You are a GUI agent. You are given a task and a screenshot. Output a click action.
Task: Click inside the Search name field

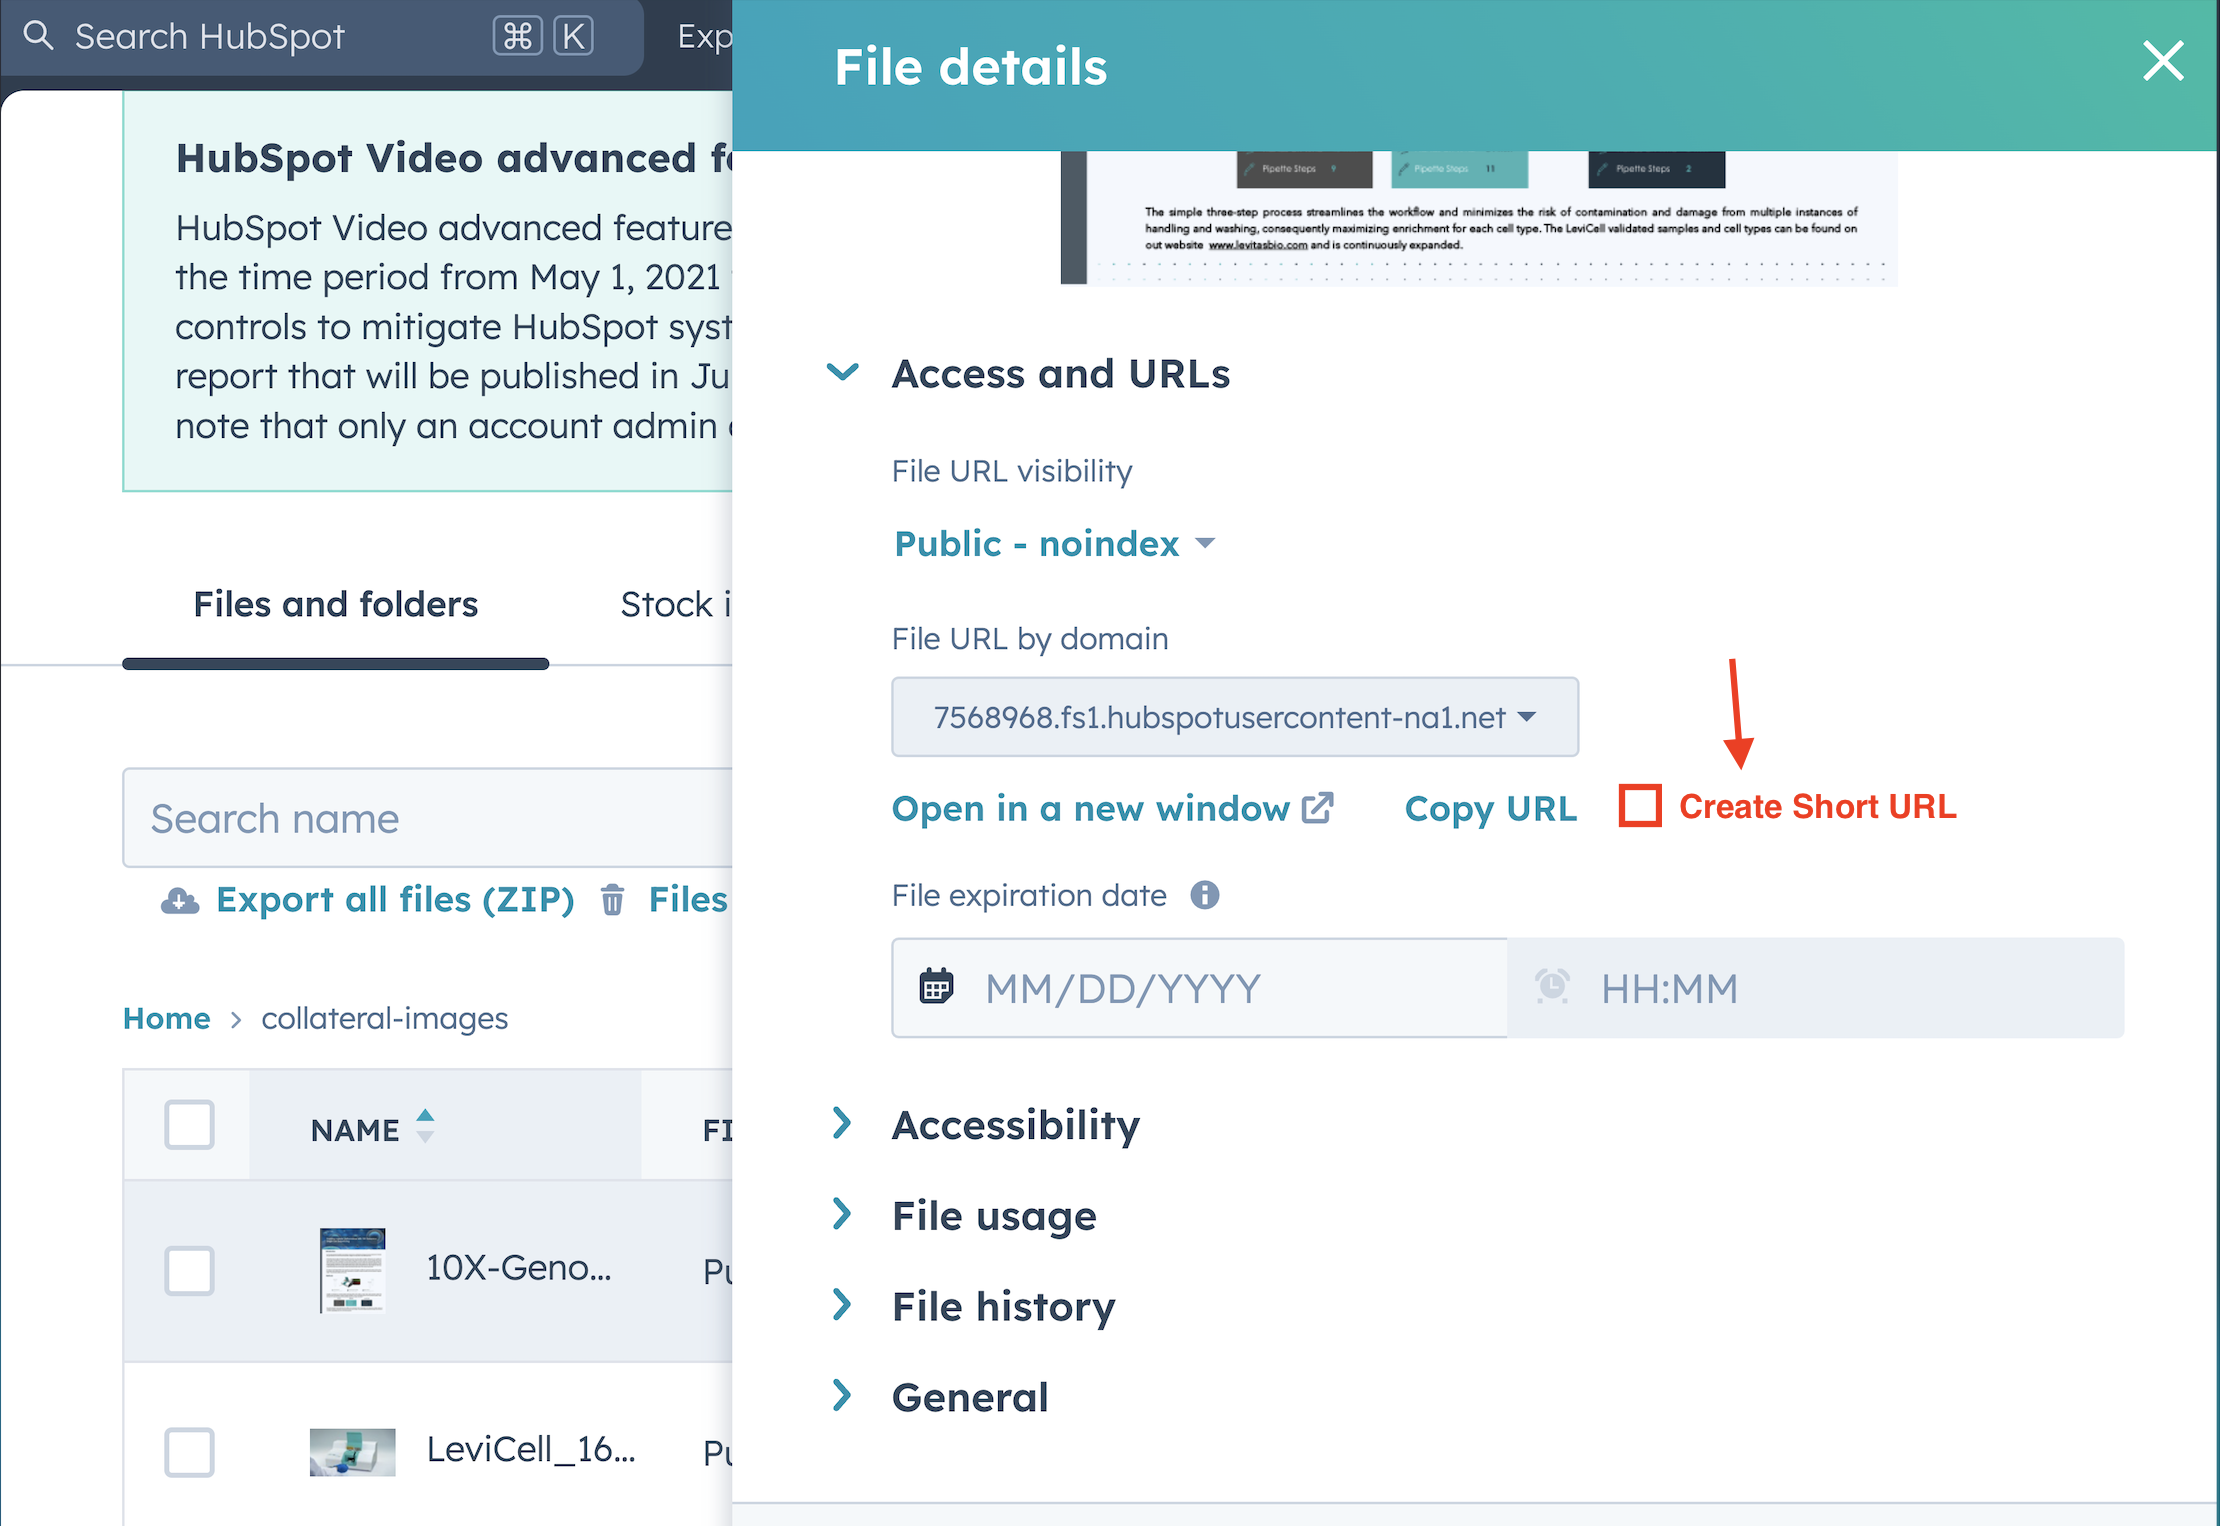tap(400, 818)
